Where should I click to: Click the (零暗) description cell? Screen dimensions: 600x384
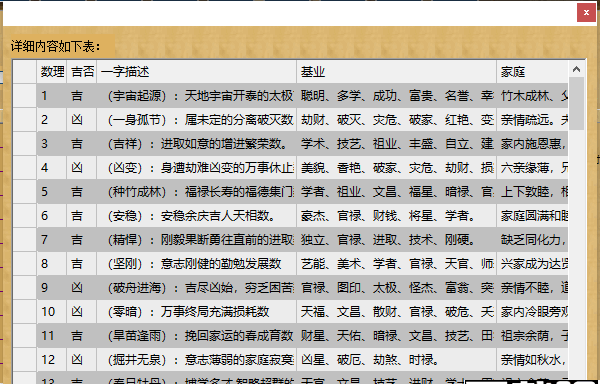[197, 312]
